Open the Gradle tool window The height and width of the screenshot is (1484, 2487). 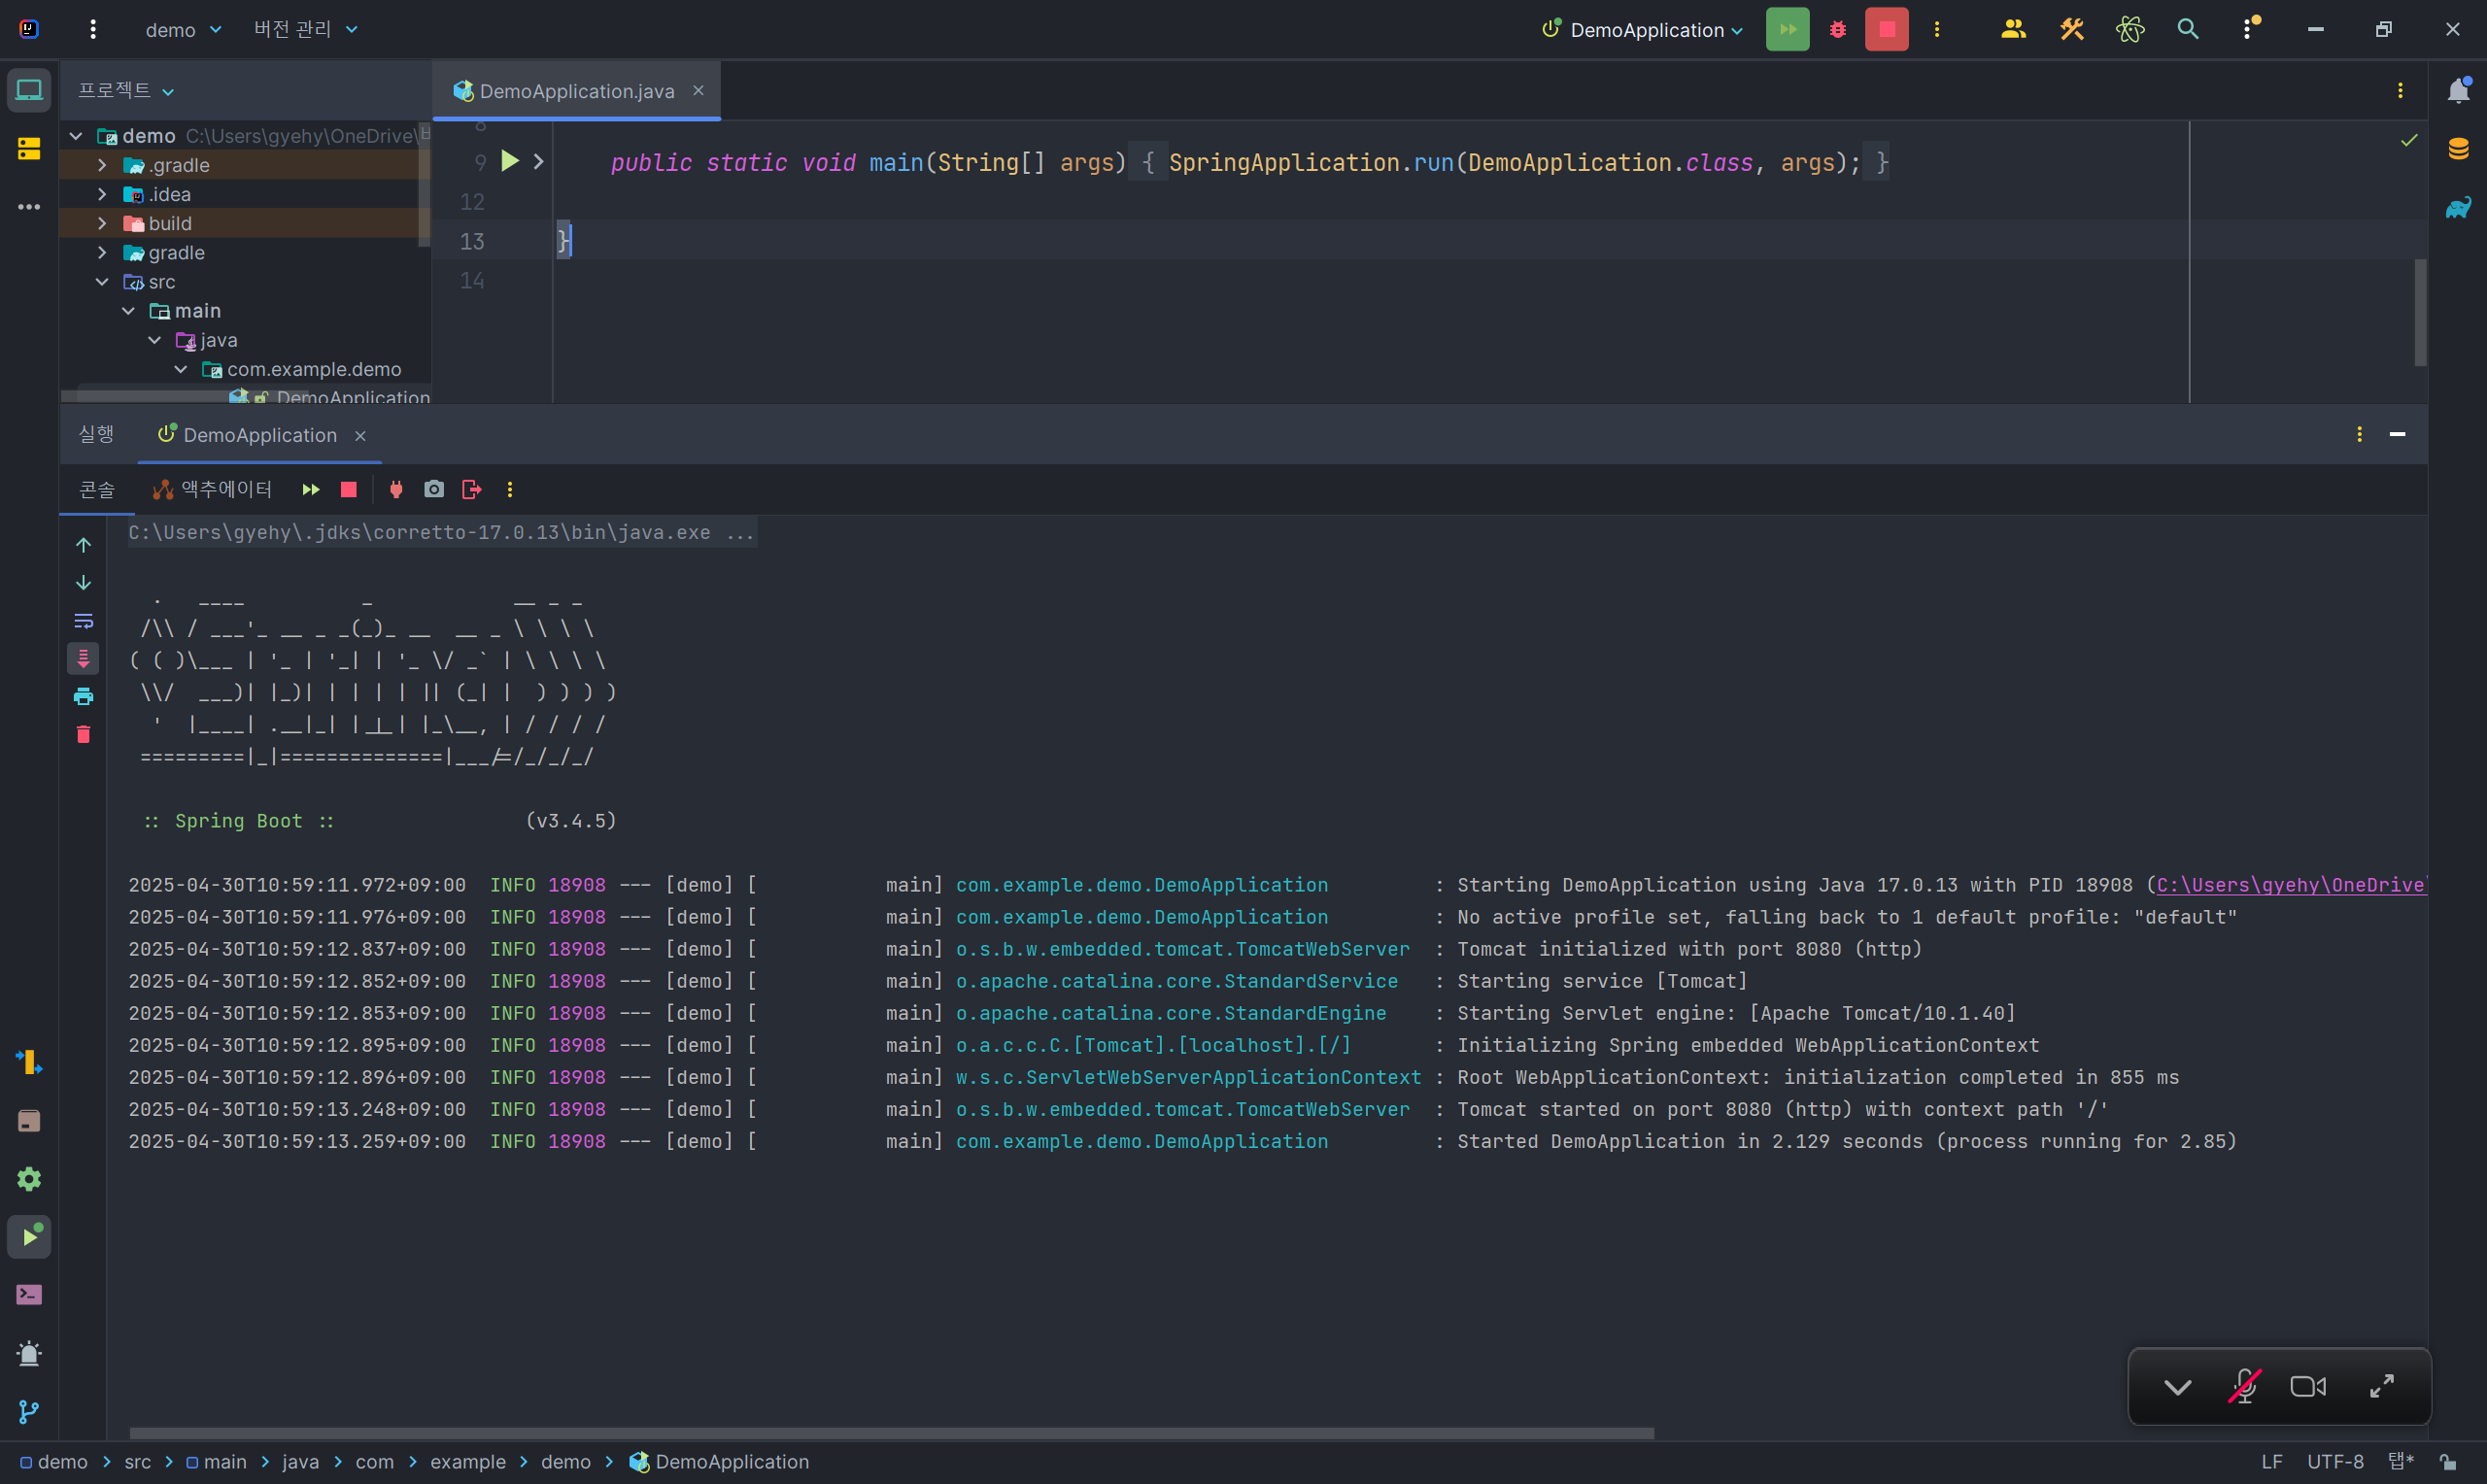[2458, 208]
